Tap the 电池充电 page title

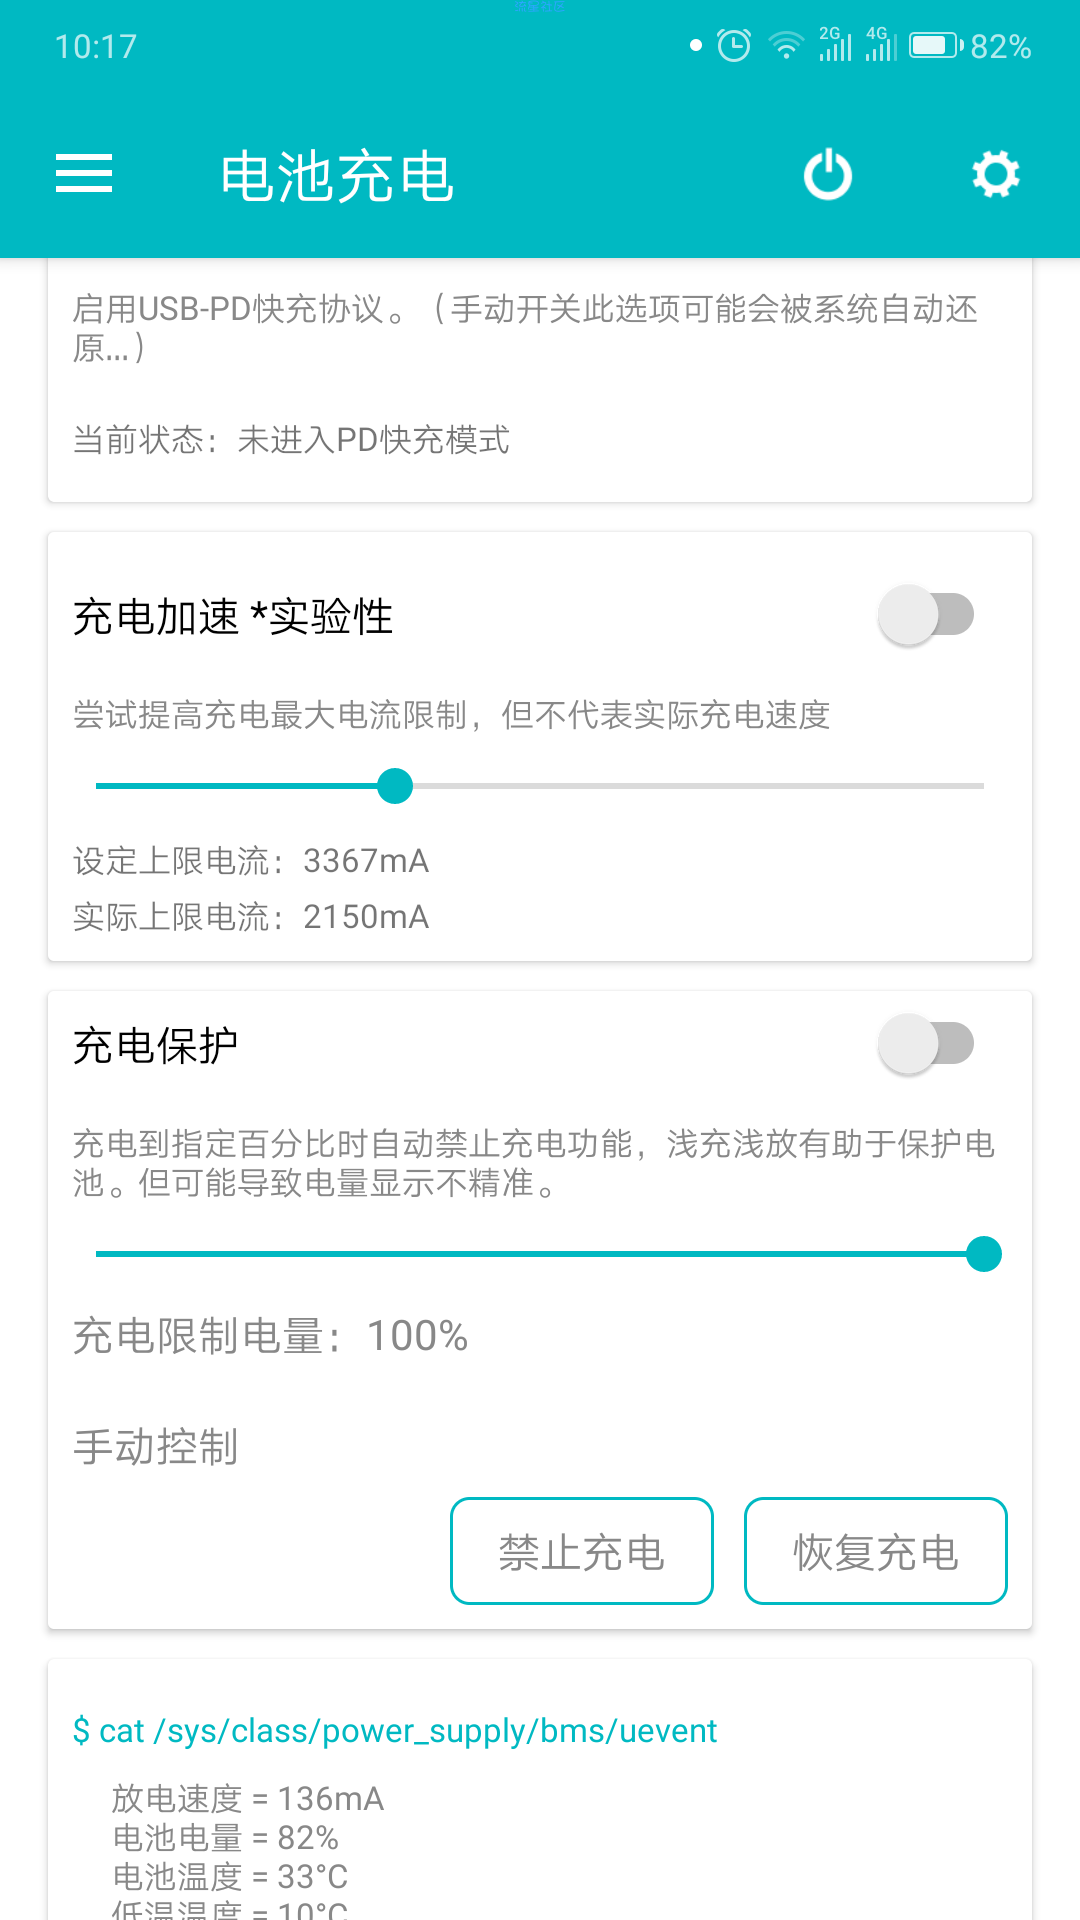337,177
